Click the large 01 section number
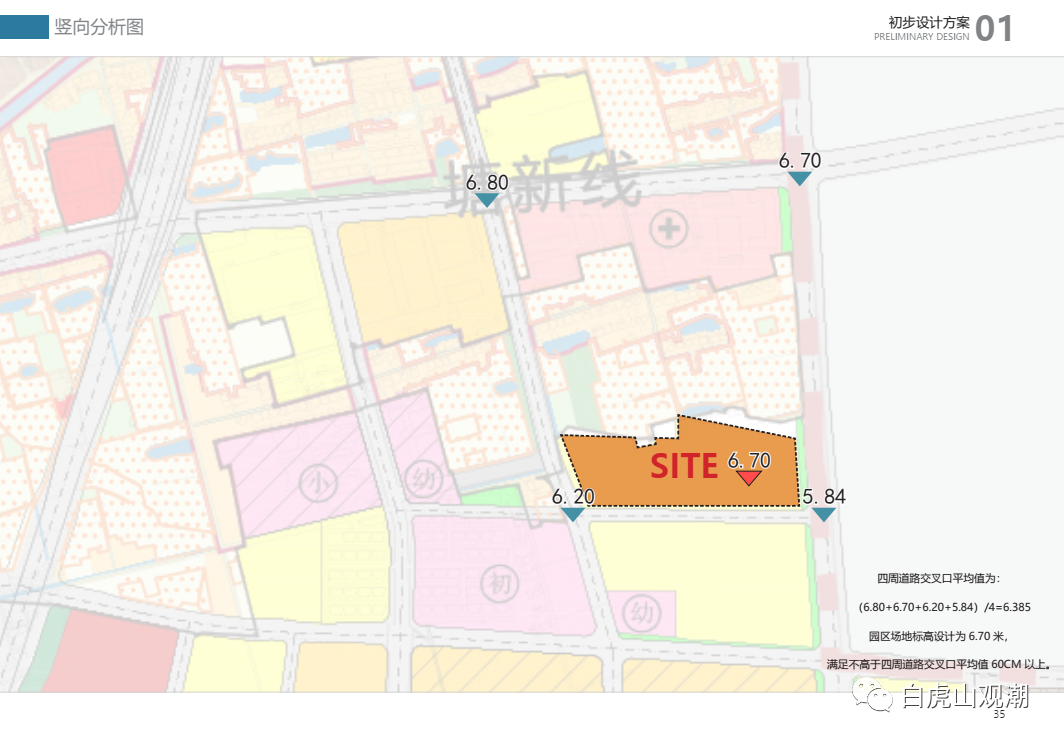 tap(994, 29)
